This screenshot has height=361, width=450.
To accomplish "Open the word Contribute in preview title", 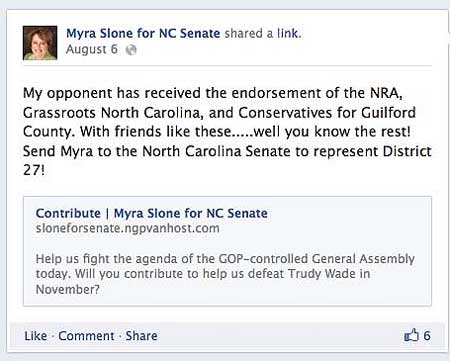I will point(68,213).
